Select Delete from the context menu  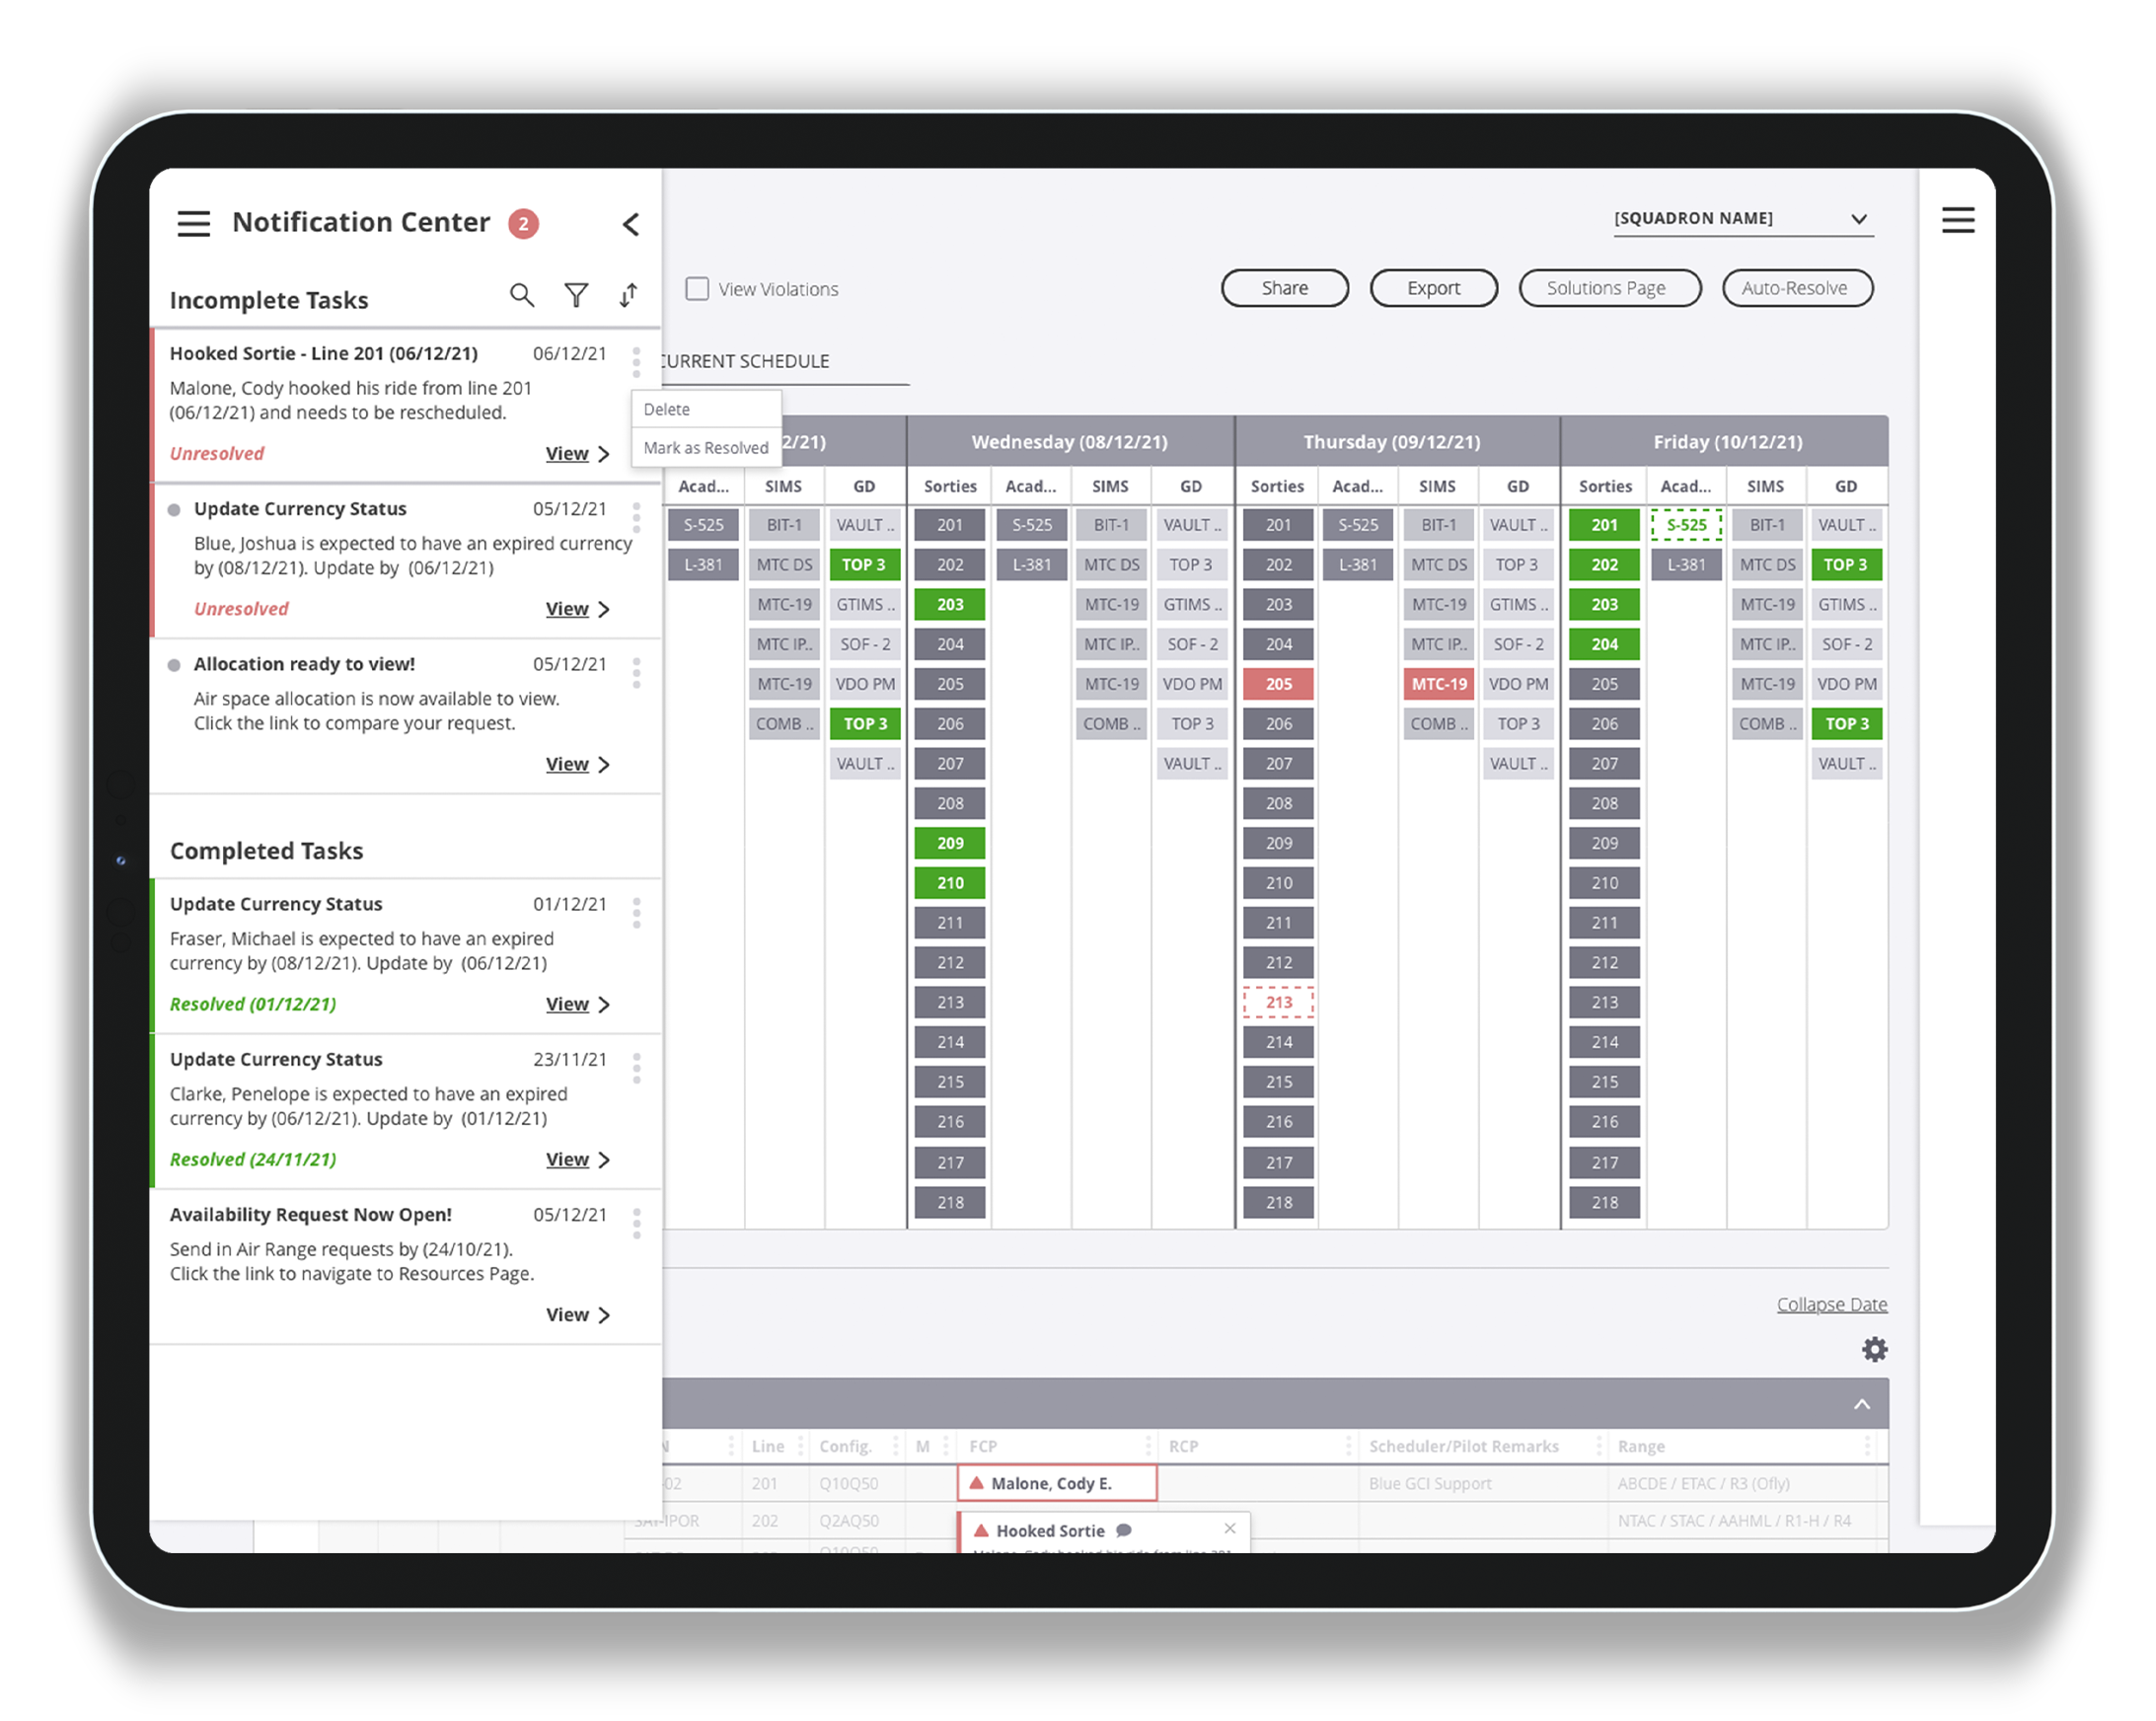[667, 409]
